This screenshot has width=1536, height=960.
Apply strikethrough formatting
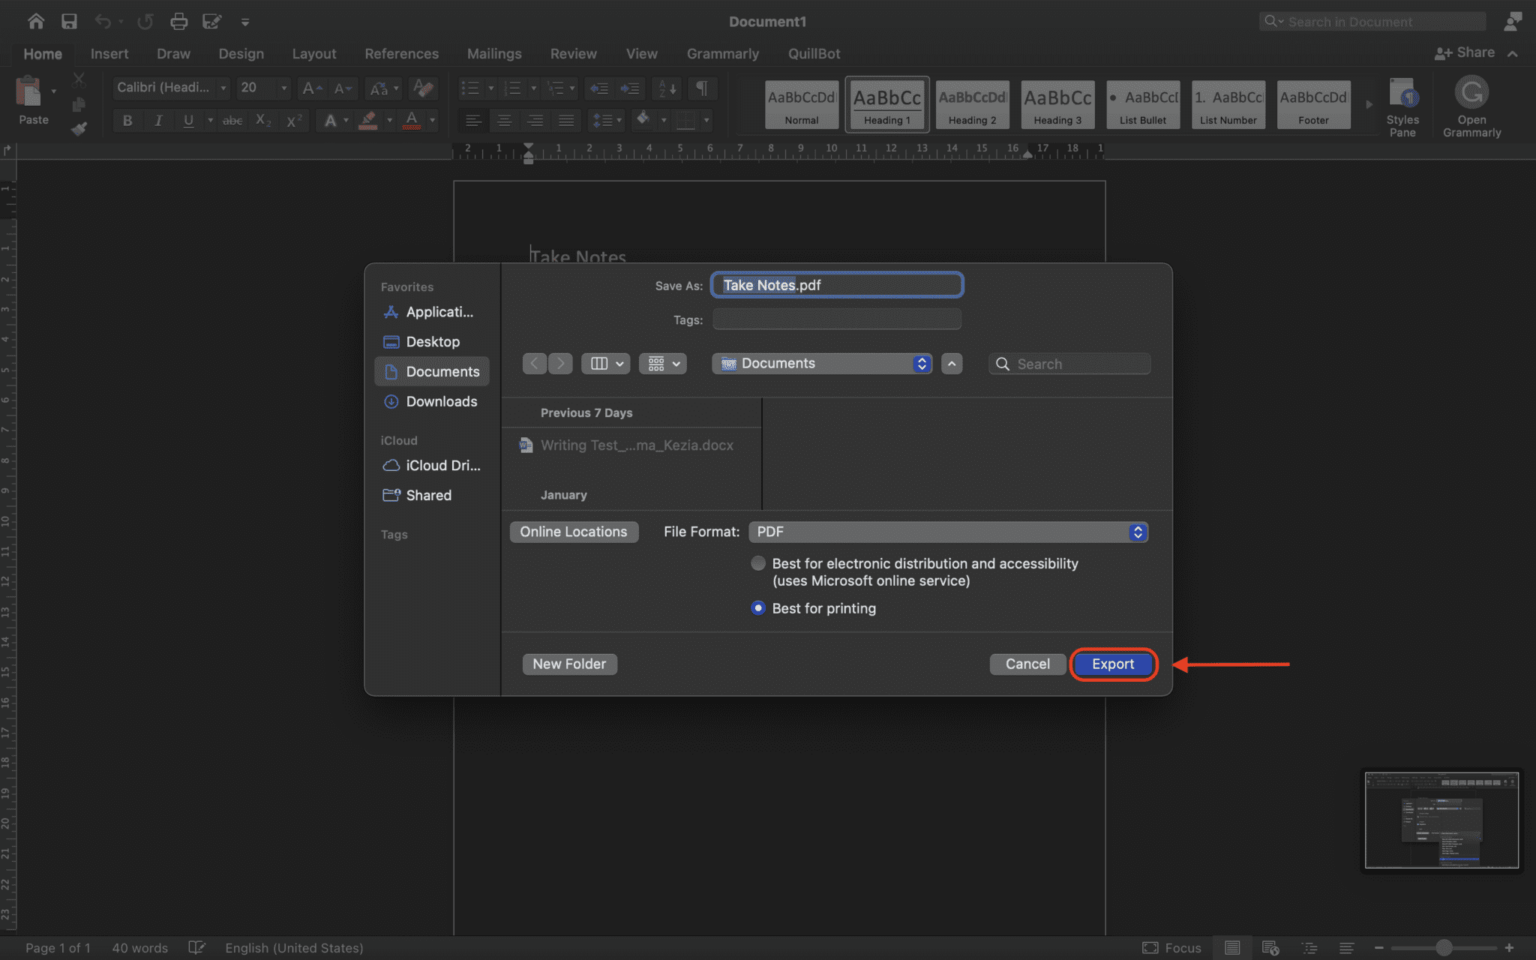232,120
